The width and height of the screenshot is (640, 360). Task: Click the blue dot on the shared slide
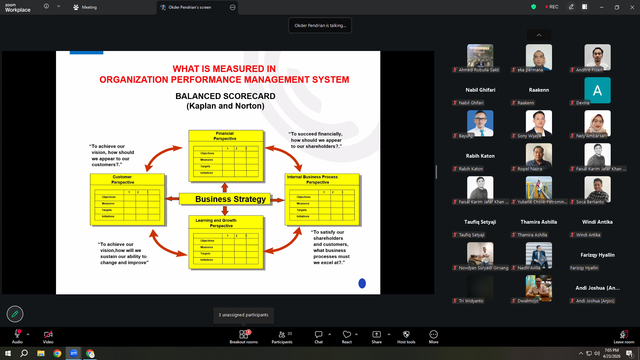pos(362,283)
